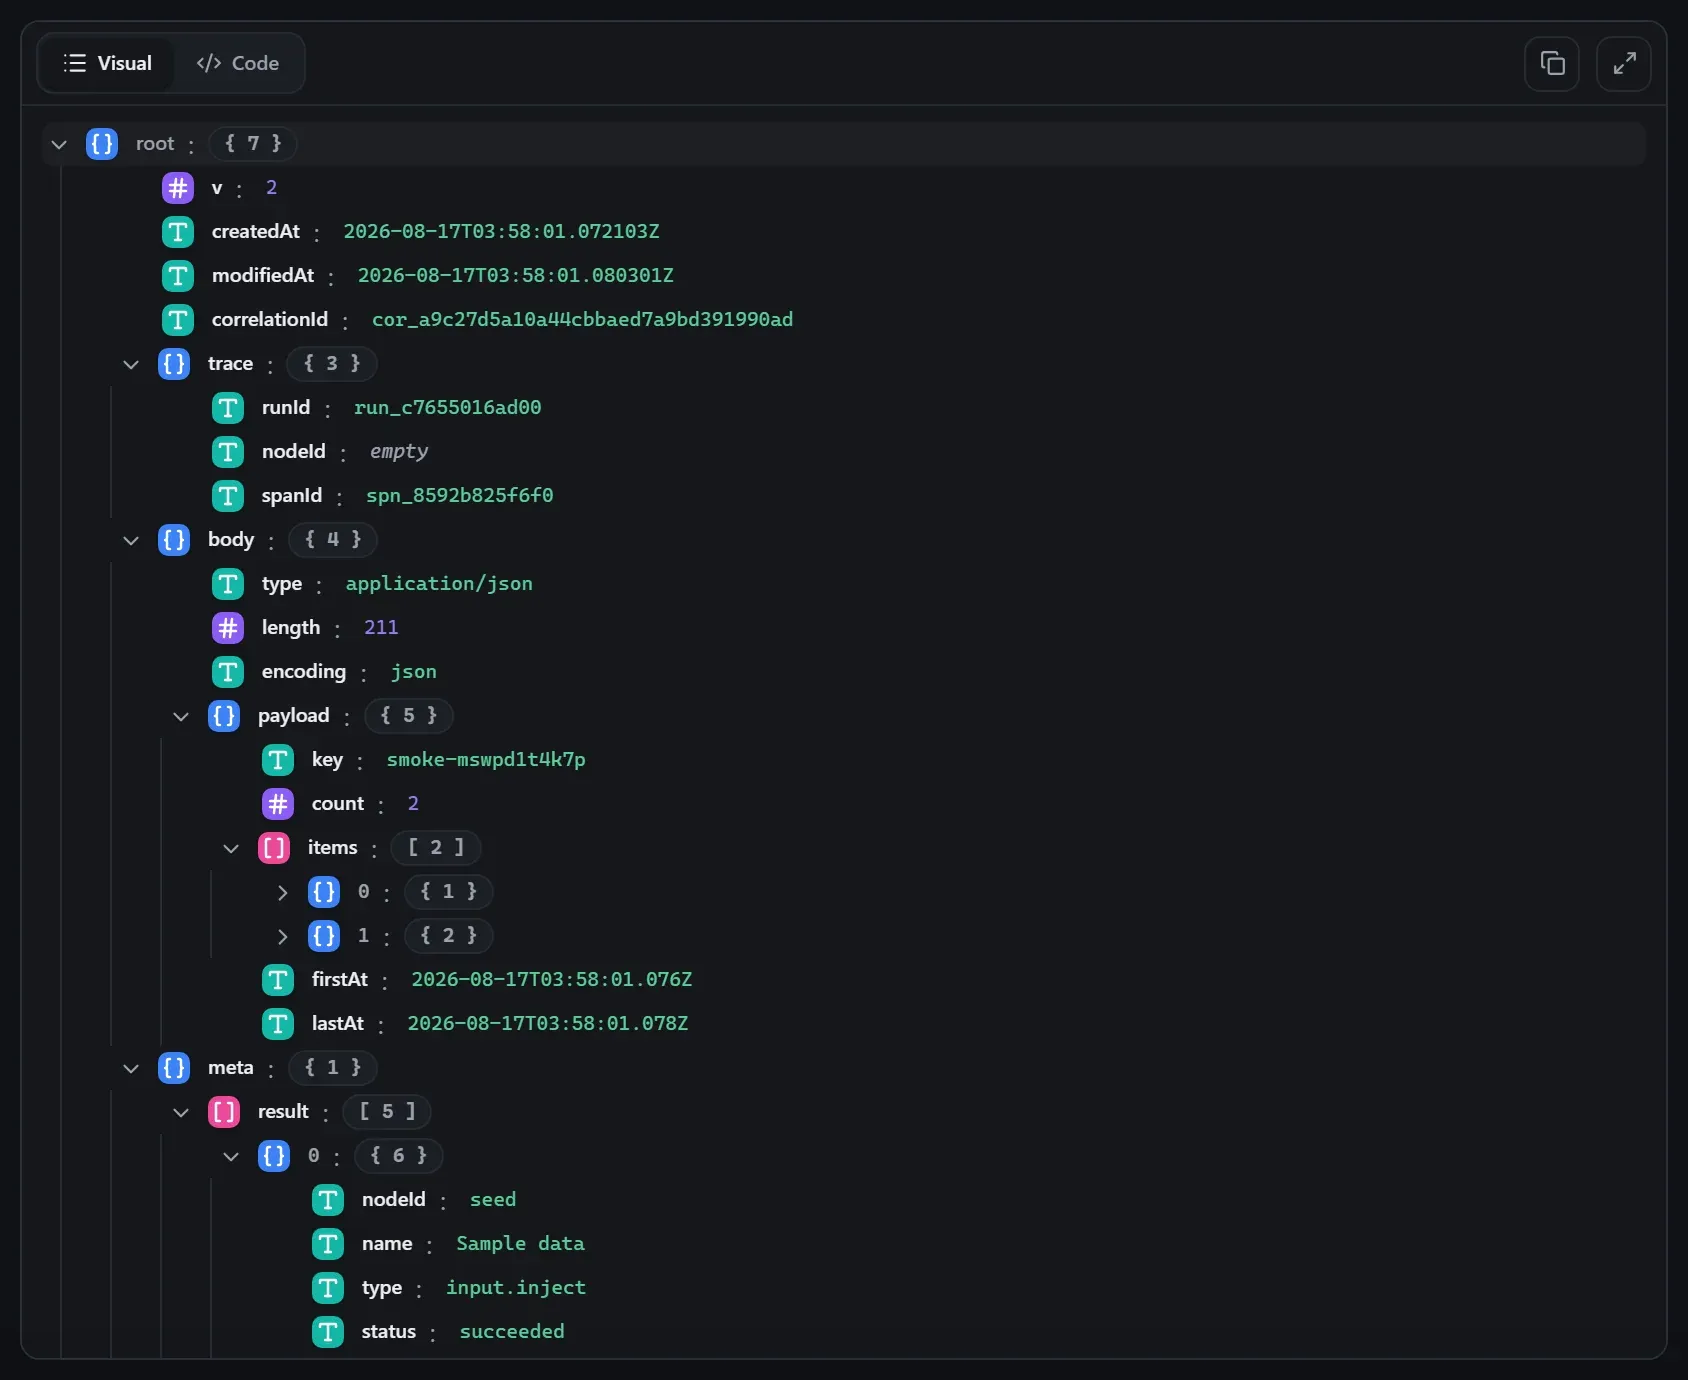Click the text icon beside firstAt
1688x1380 pixels.
(278, 980)
